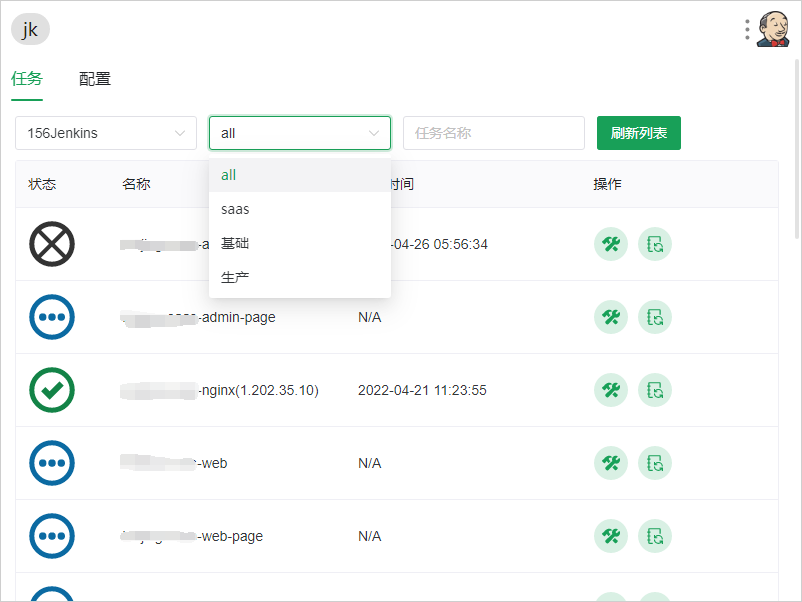Click the pending status icon for admin-page

coord(52,317)
